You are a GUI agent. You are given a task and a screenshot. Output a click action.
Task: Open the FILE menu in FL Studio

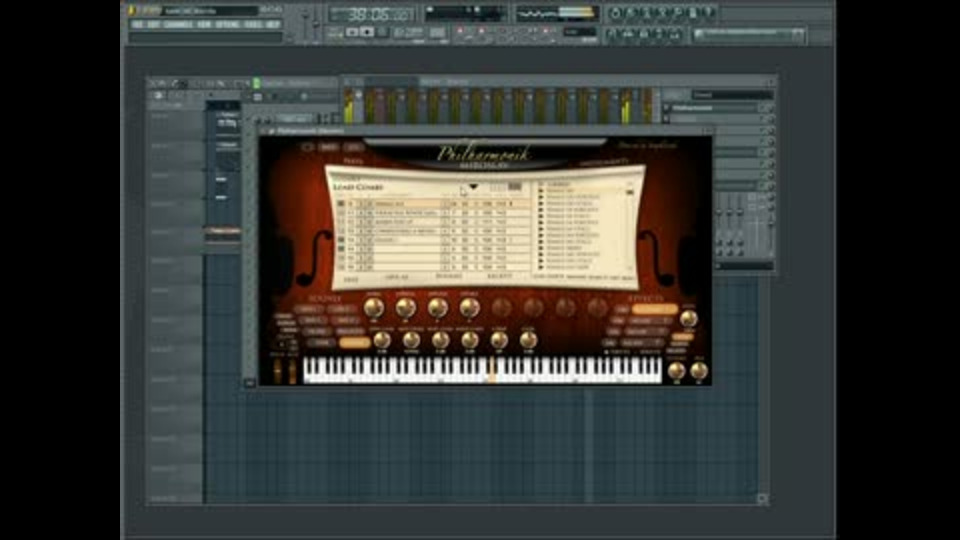137,24
